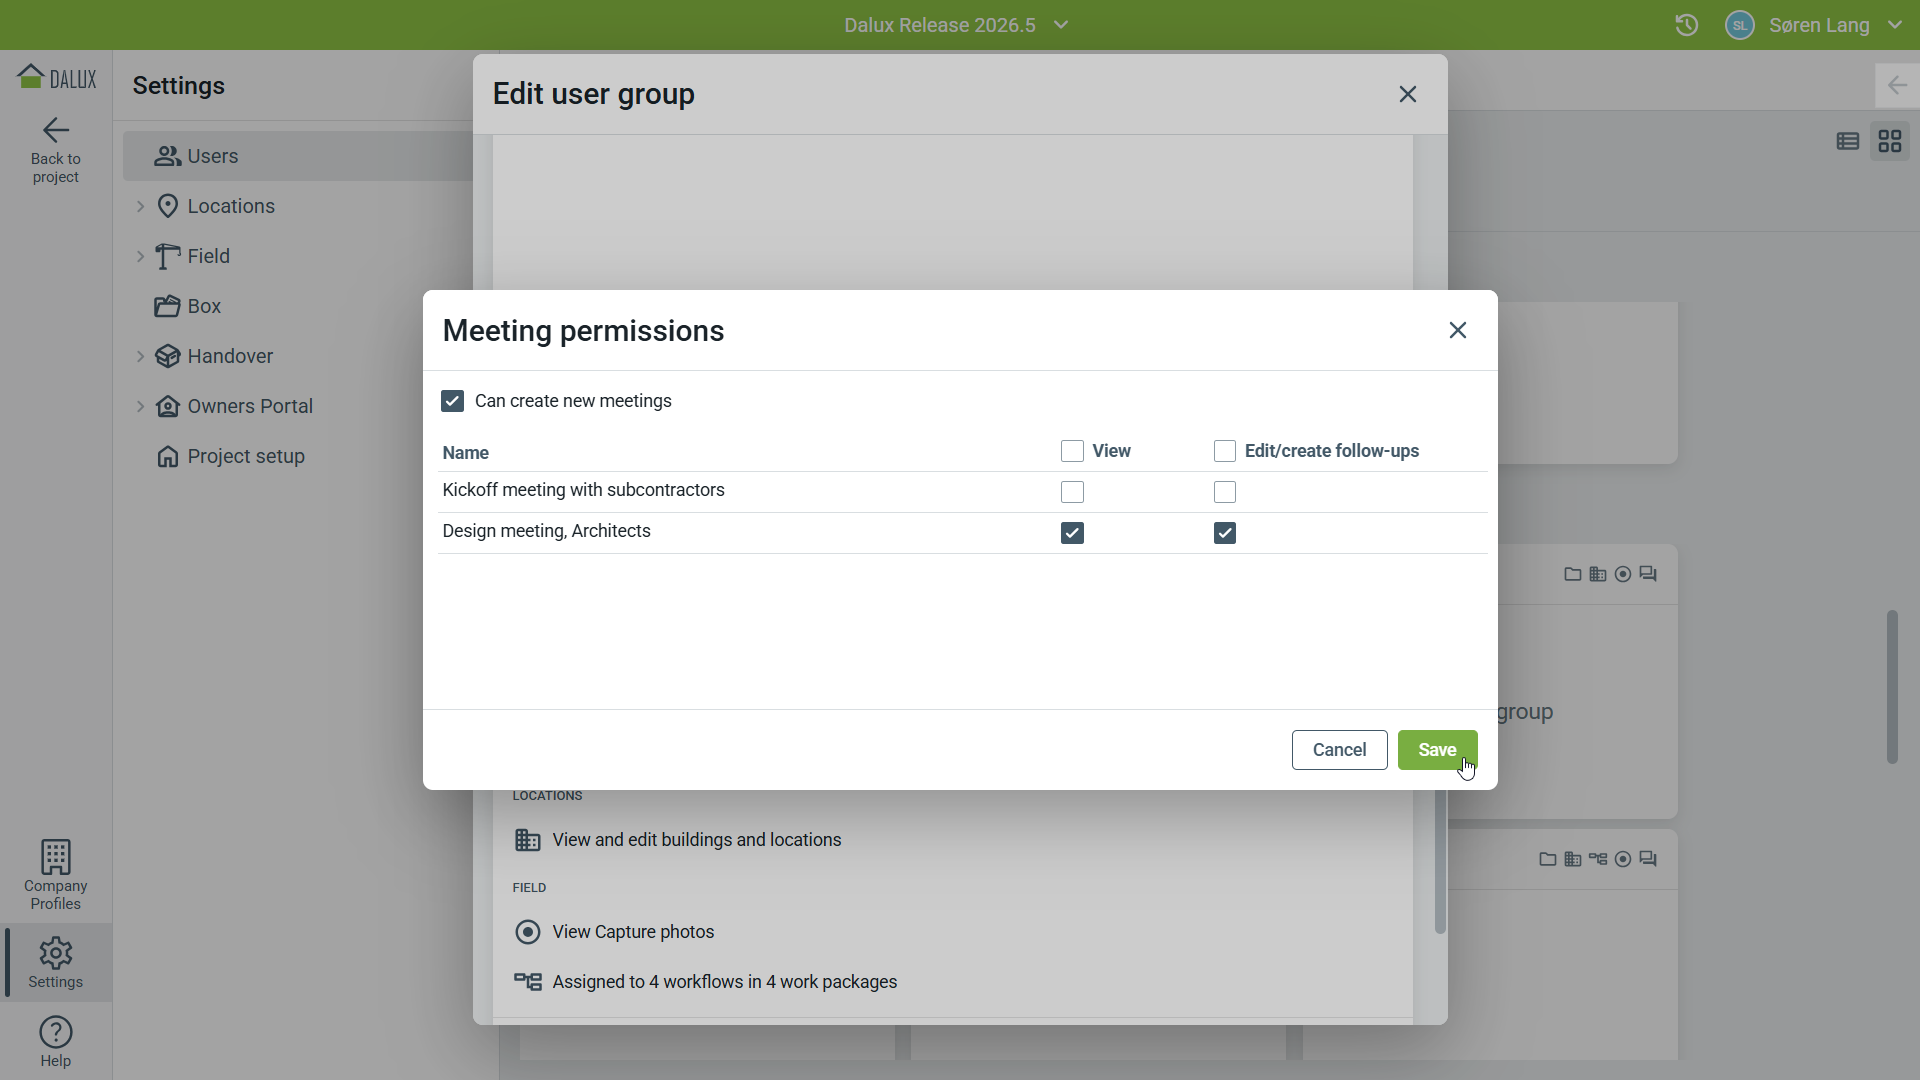The height and width of the screenshot is (1080, 1920).
Task: Open Company Profiles building icon
Action: click(56, 857)
